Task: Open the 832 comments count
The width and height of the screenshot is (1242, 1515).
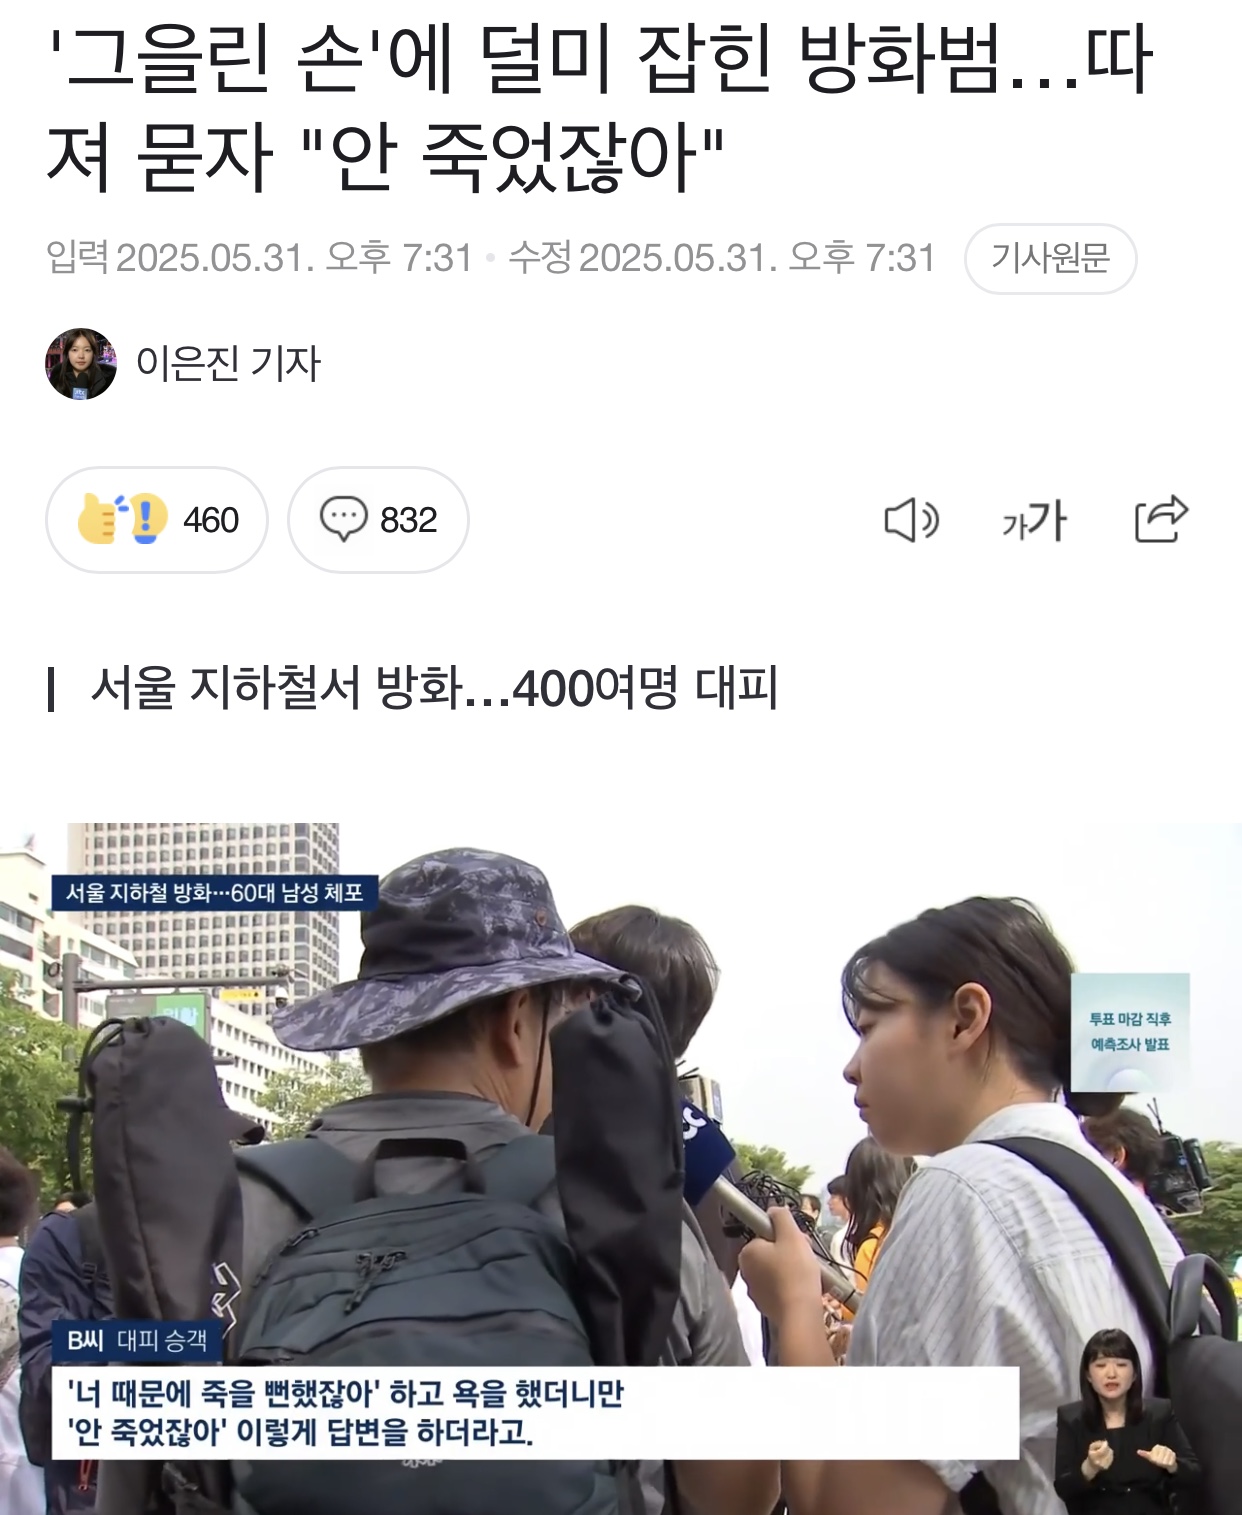Action: 408,520
